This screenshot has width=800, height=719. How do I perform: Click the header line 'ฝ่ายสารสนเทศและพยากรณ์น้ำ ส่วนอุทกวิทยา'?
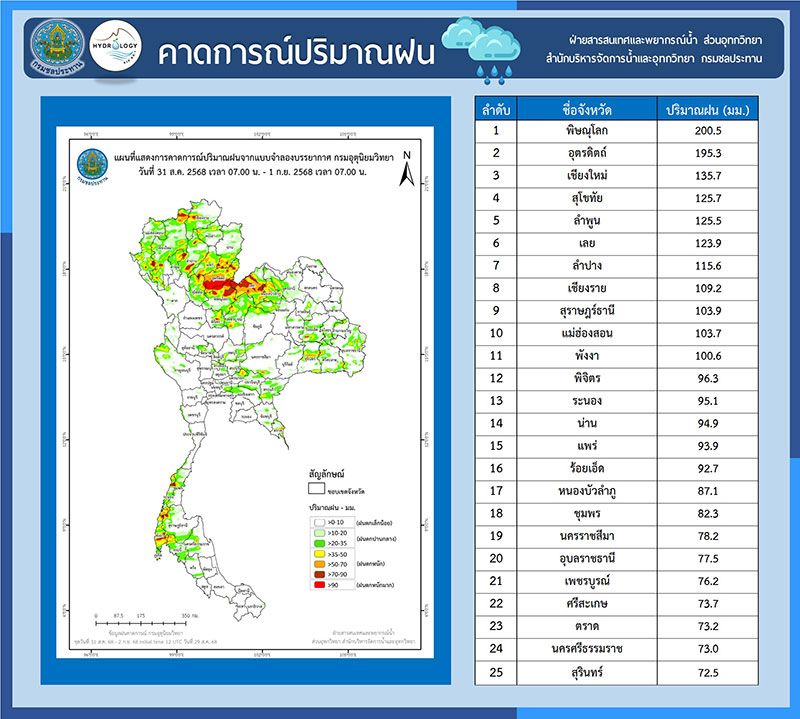[x=666, y=40]
